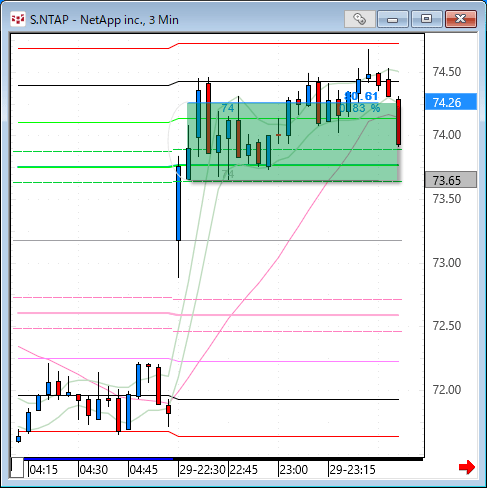Click the 23:00 time axis label
The image size is (487, 488).
pyautogui.click(x=294, y=470)
